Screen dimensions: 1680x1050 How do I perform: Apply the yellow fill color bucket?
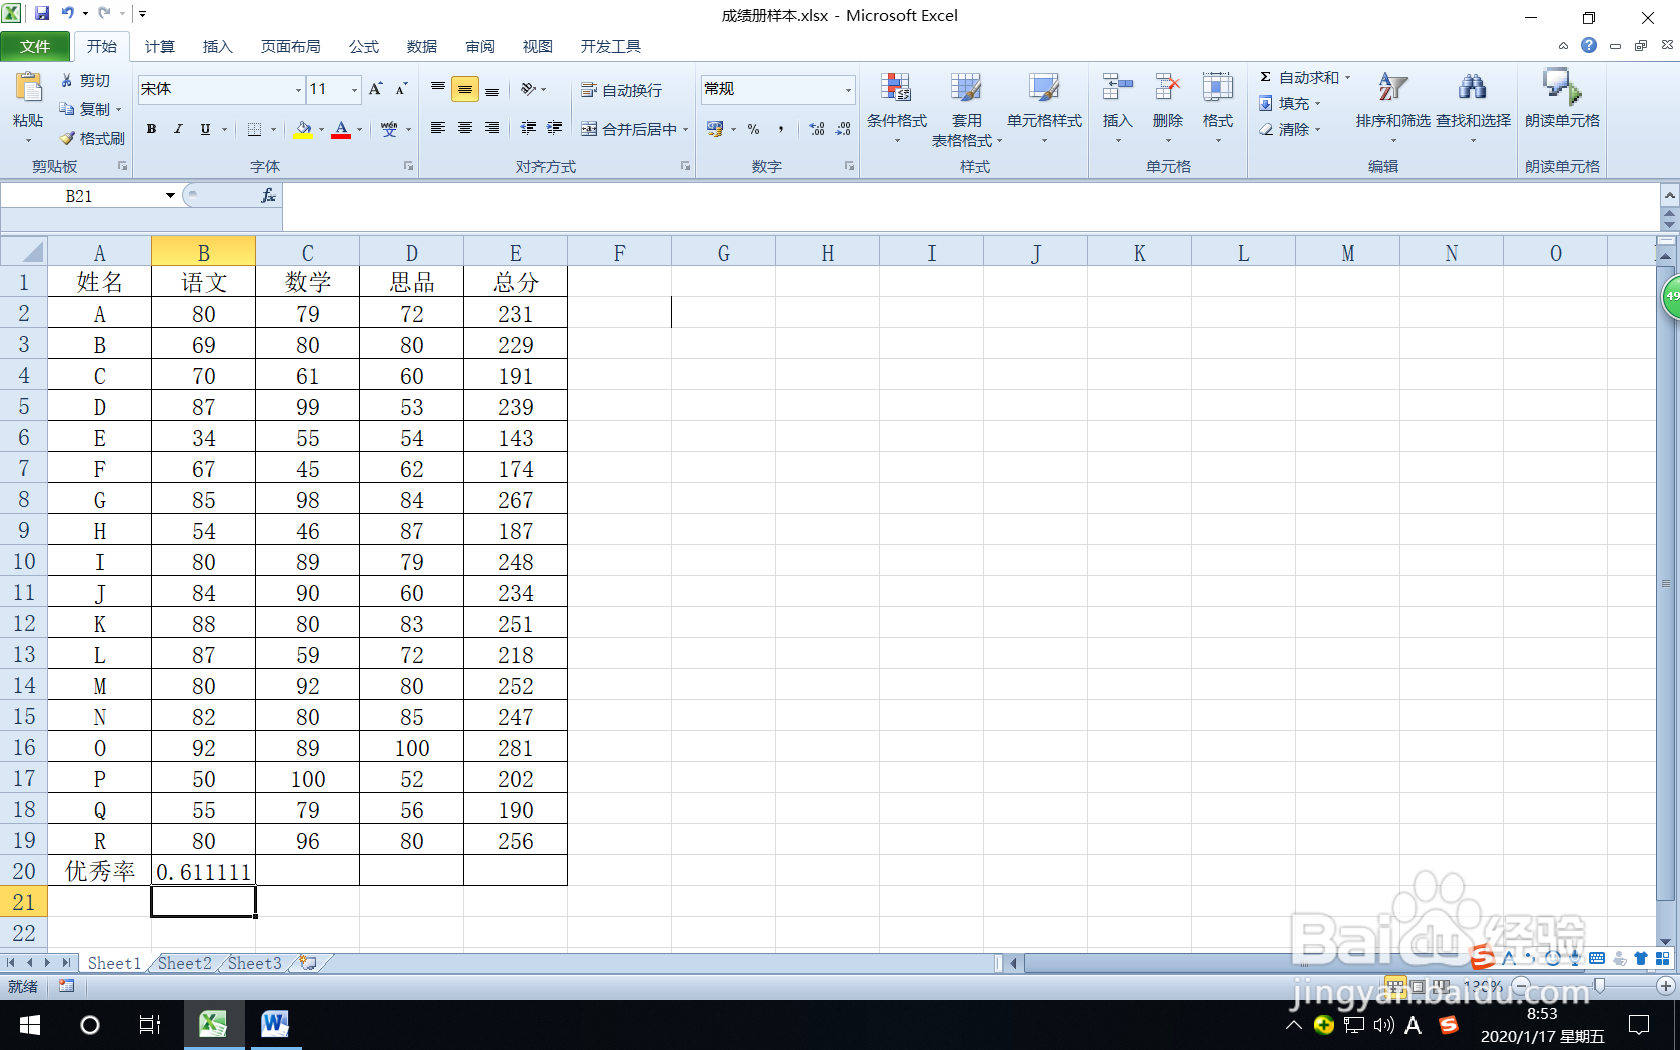click(x=303, y=129)
